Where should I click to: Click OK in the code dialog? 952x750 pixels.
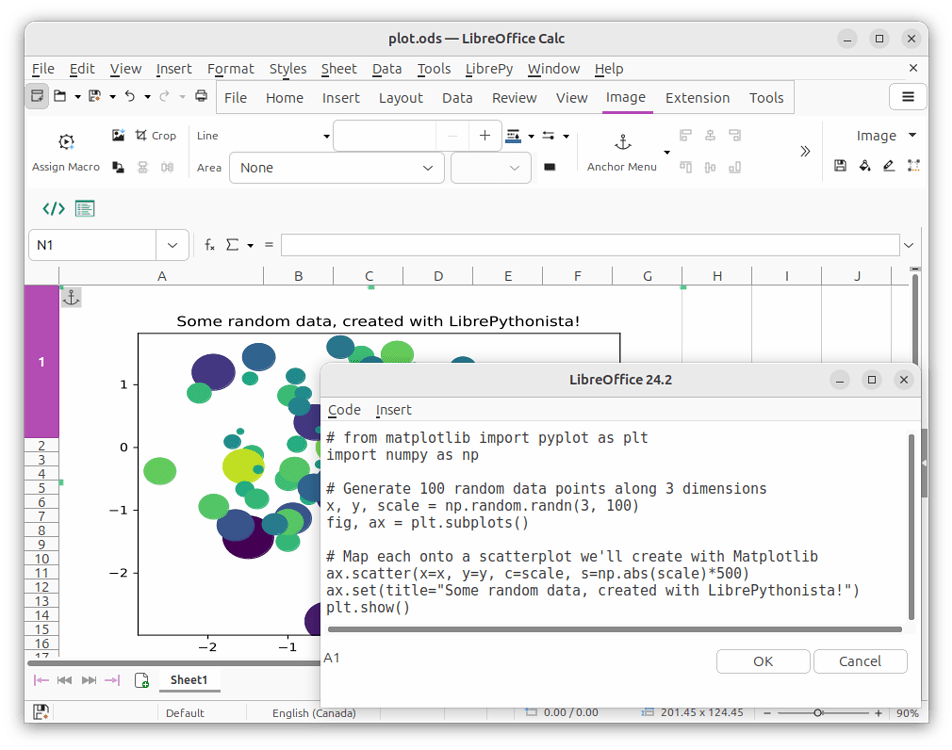click(x=762, y=661)
